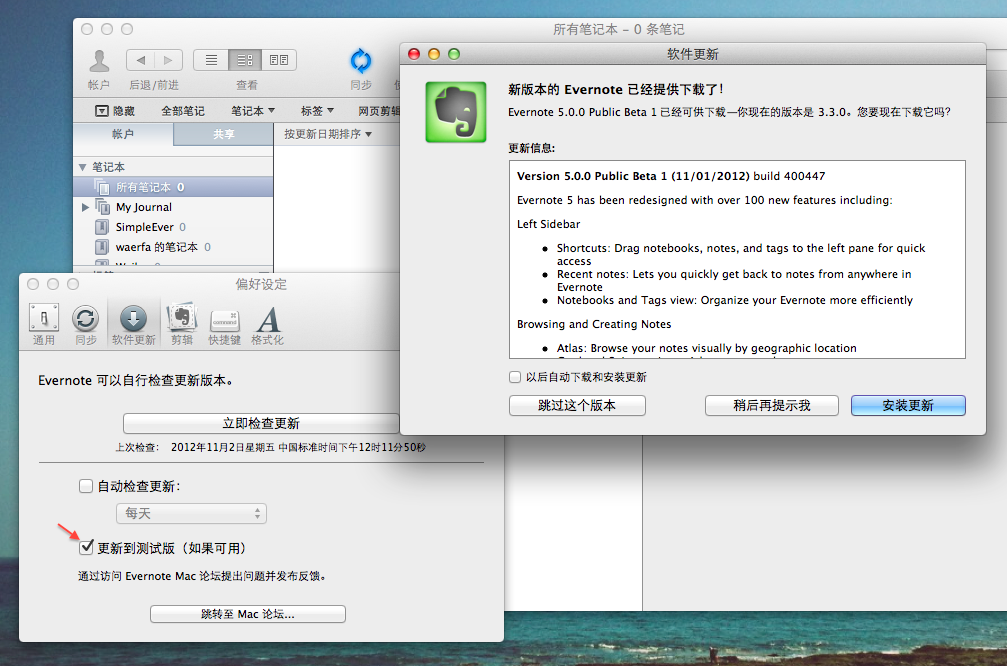
Task: Open the 每天 frequency dropdown
Action: pos(191,513)
